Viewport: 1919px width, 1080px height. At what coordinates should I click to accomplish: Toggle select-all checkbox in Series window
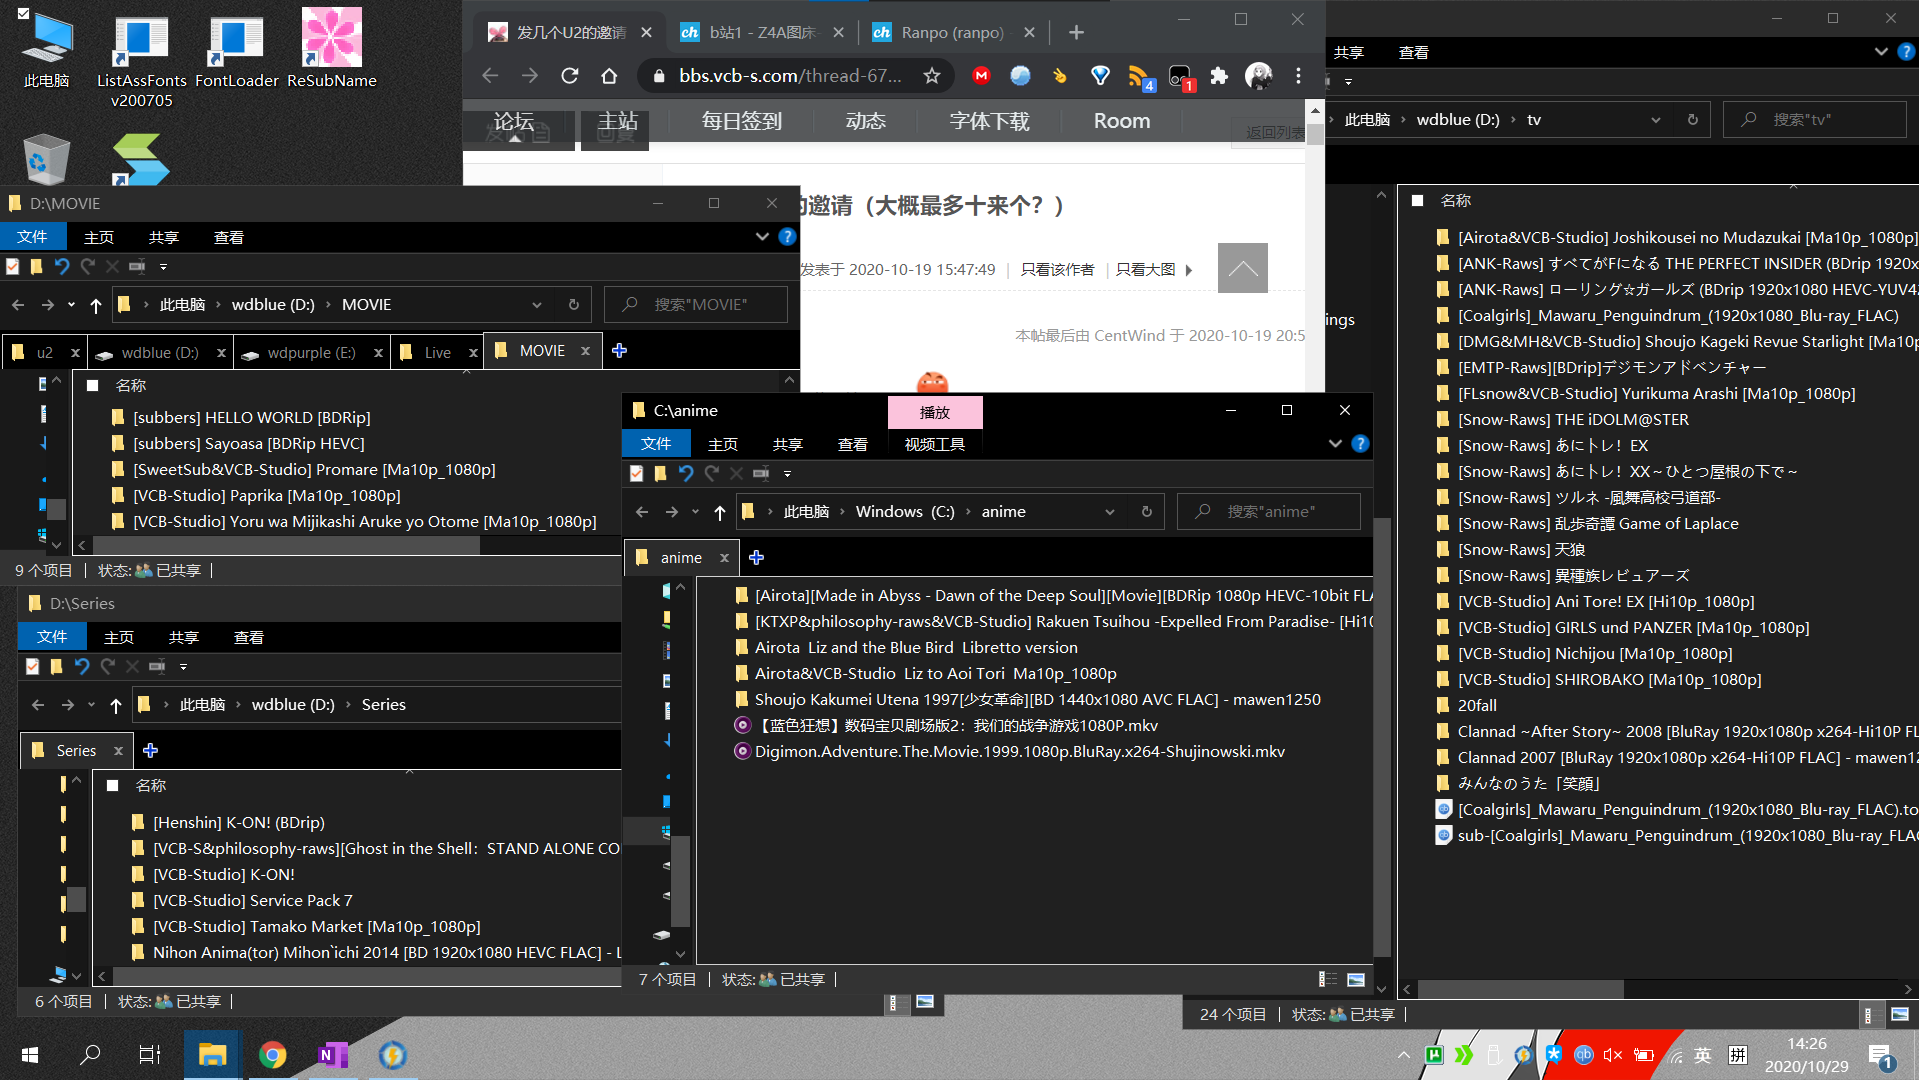tap(113, 786)
